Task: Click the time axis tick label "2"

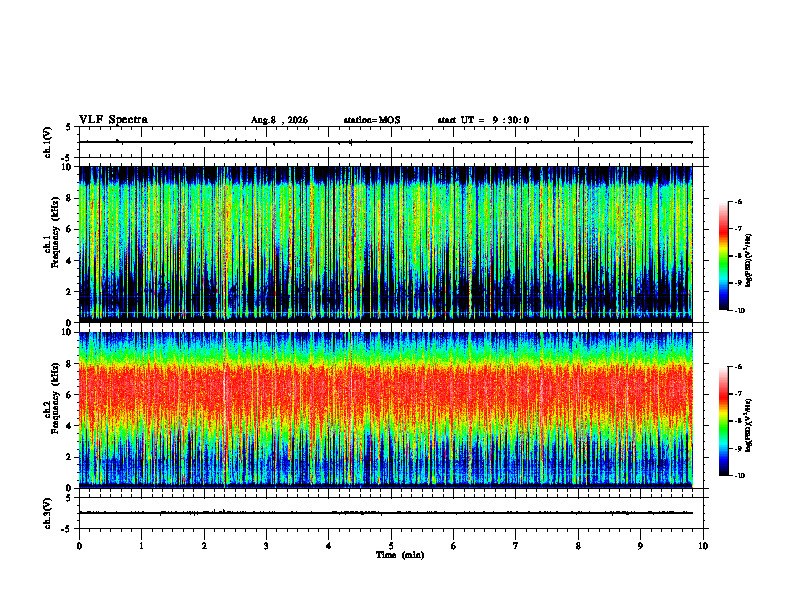Action: tap(204, 546)
